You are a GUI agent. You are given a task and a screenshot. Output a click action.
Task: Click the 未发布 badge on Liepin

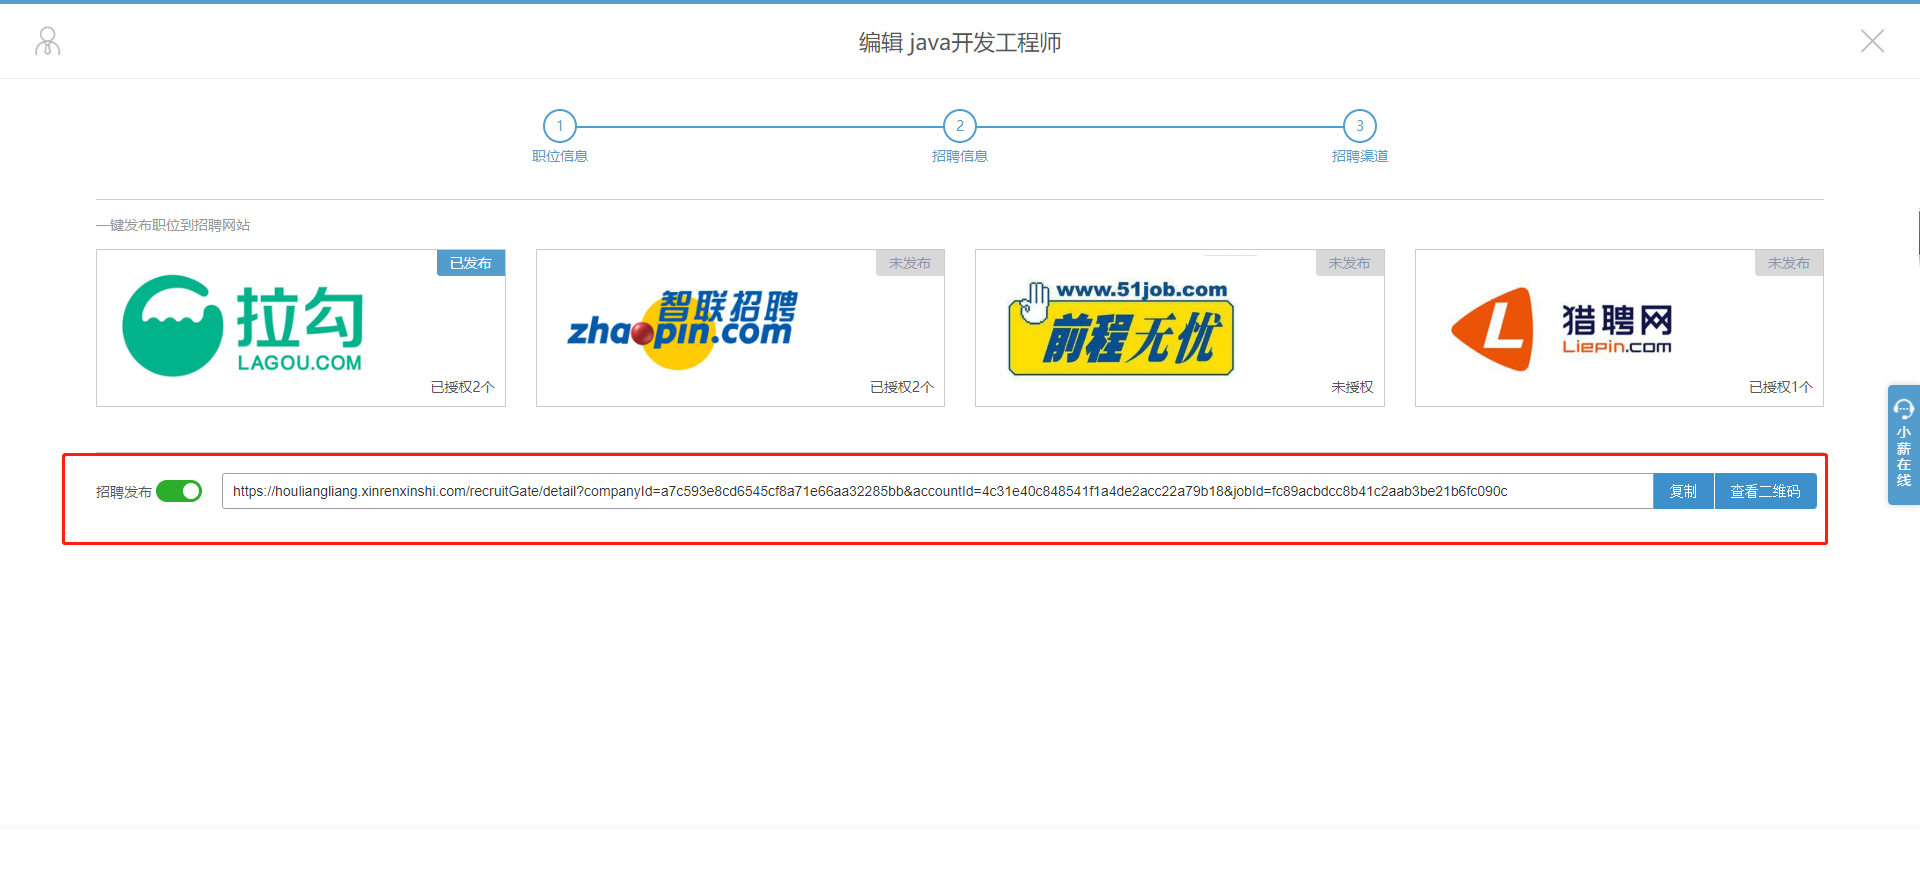1789,263
